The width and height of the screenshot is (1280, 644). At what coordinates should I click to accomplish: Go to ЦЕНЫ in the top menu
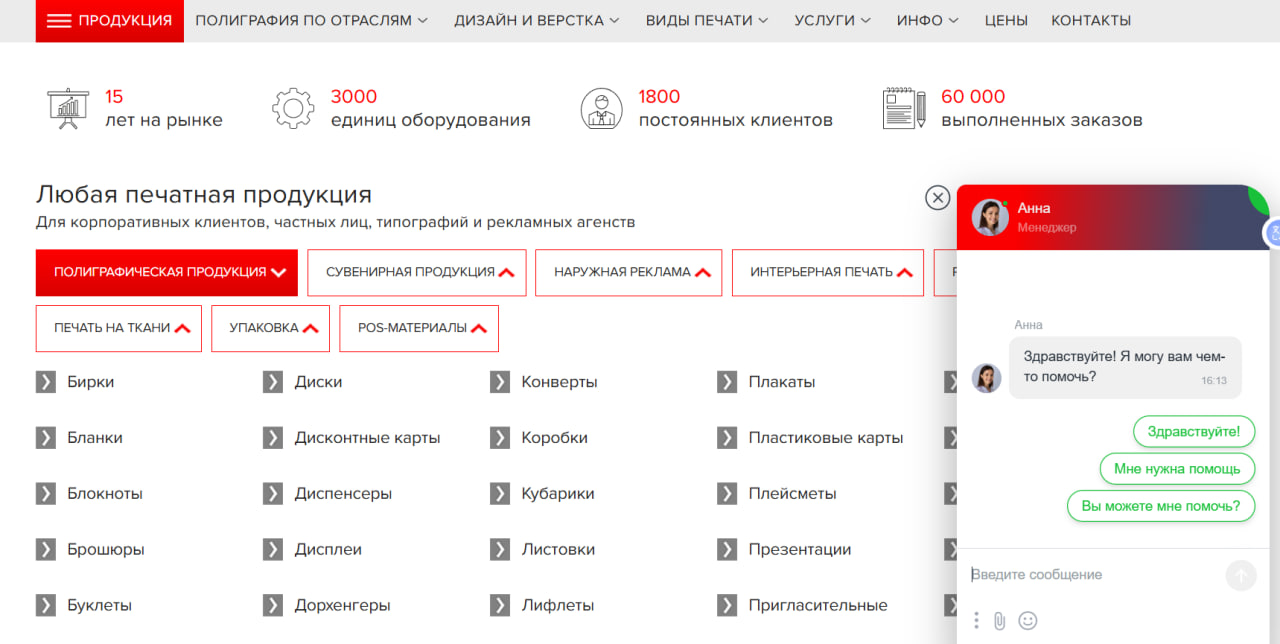[1006, 21]
